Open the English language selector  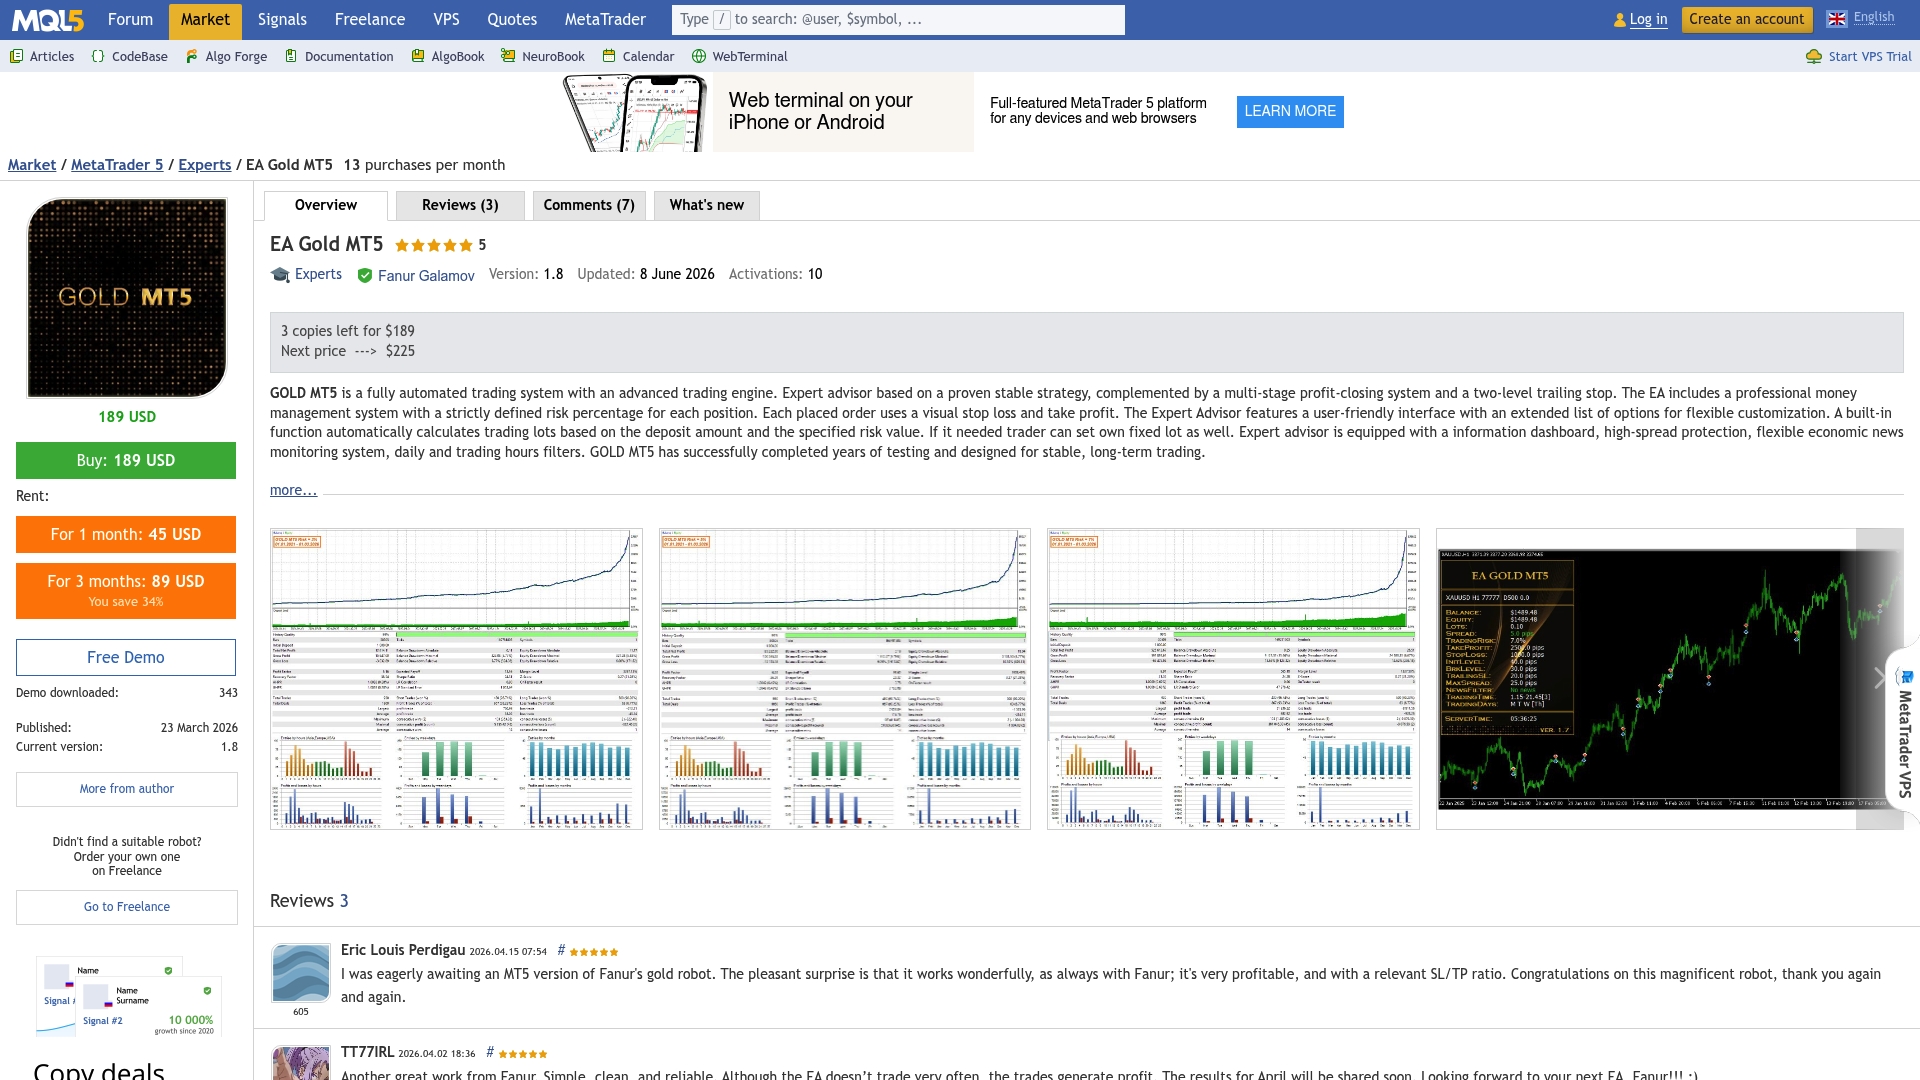click(1874, 17)
